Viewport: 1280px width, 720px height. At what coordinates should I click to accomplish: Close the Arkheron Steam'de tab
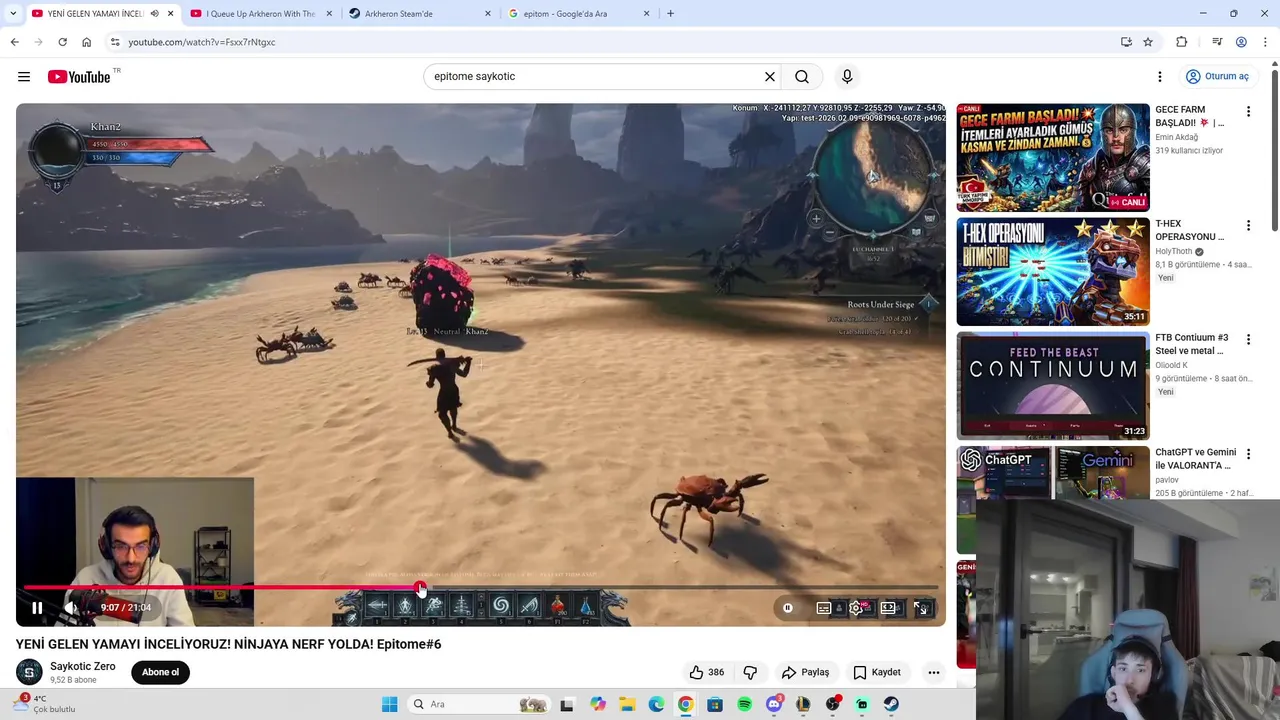pyautogui.click(x=488, y=14)
